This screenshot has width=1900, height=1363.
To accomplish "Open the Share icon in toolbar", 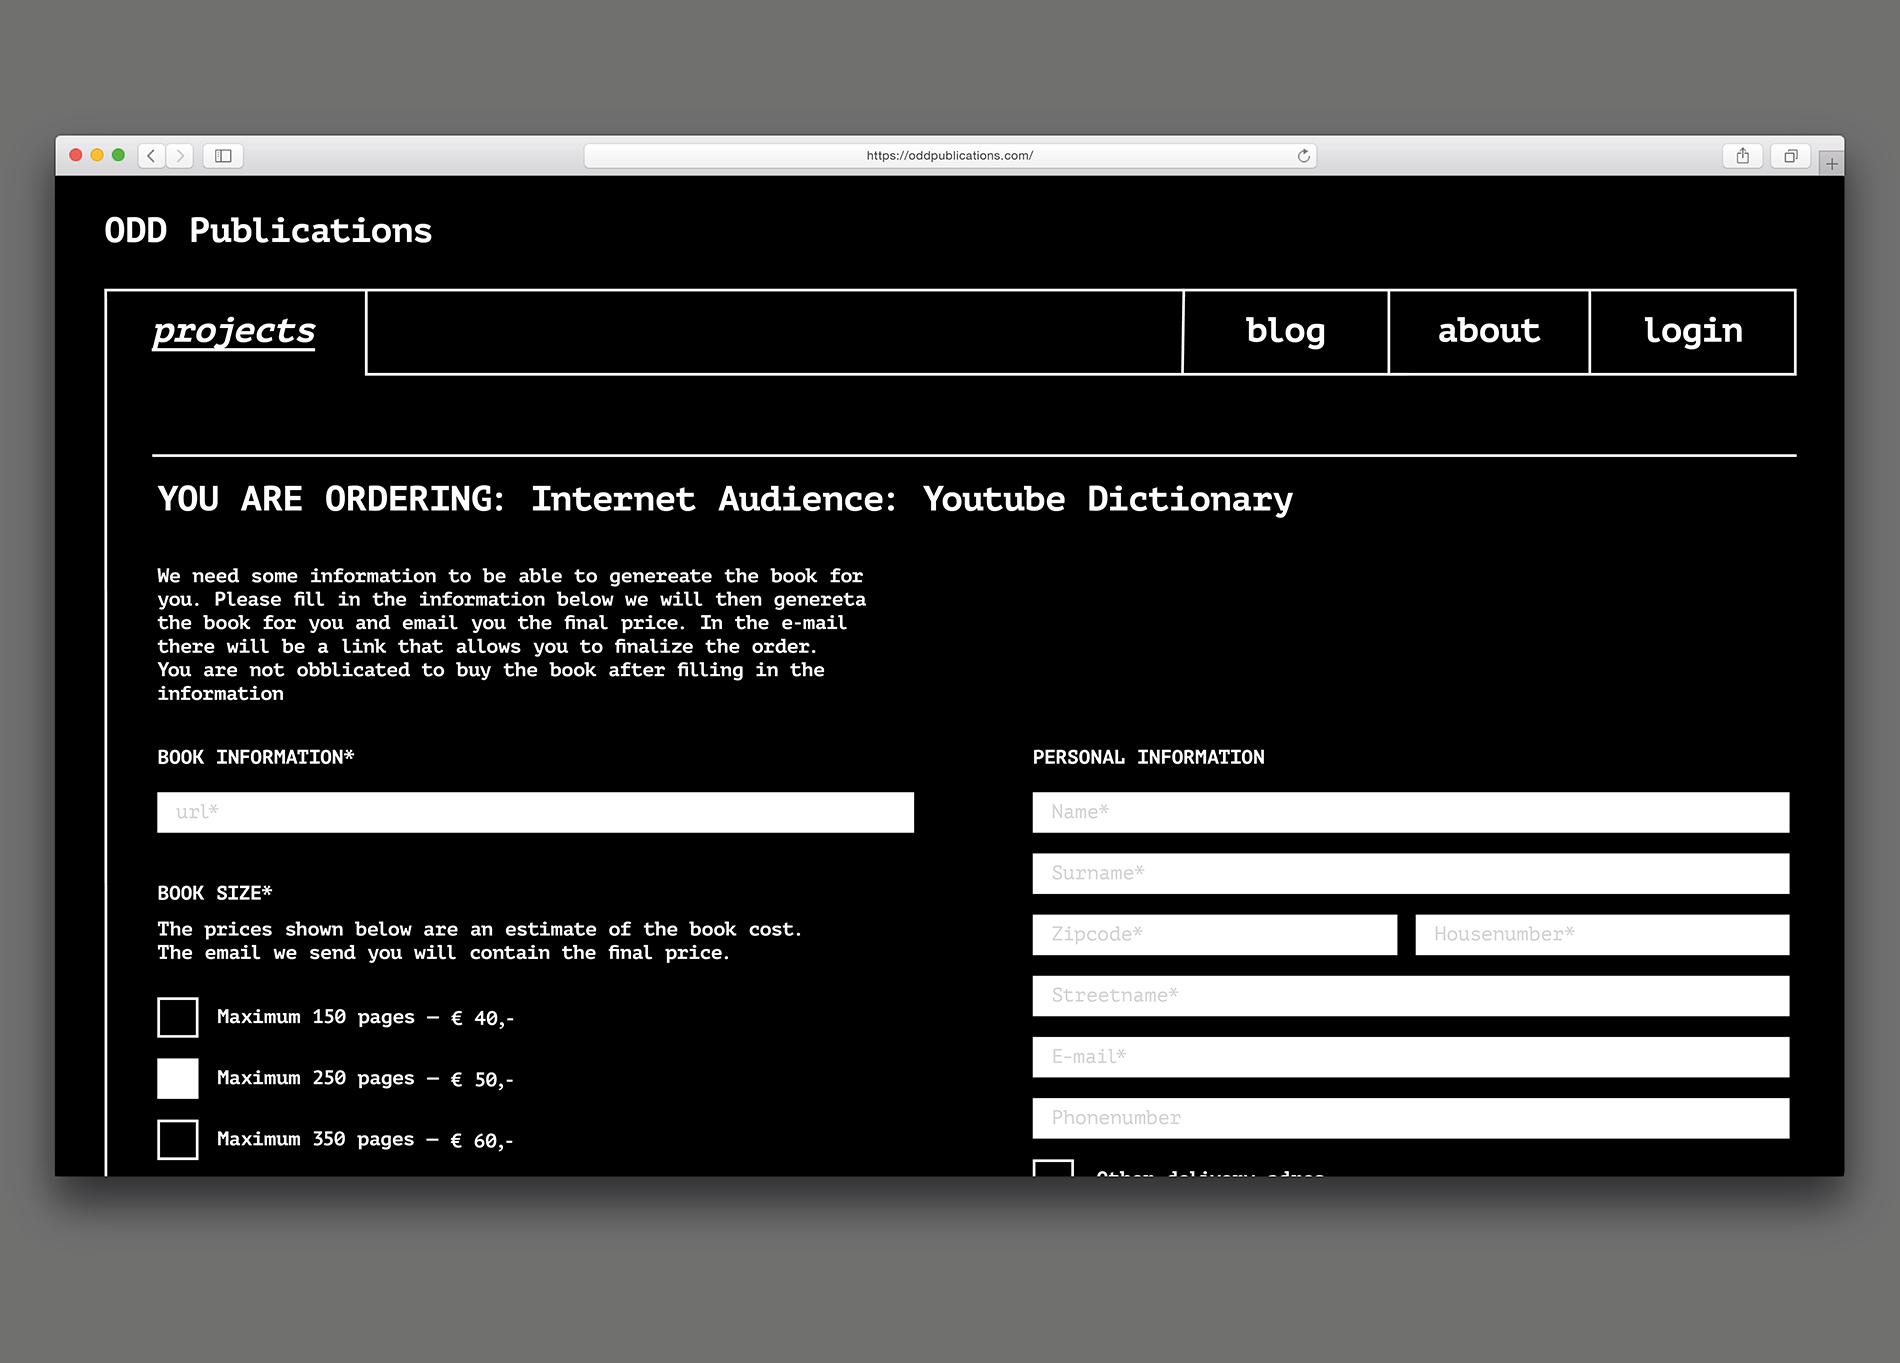I will coord(1743,156).
